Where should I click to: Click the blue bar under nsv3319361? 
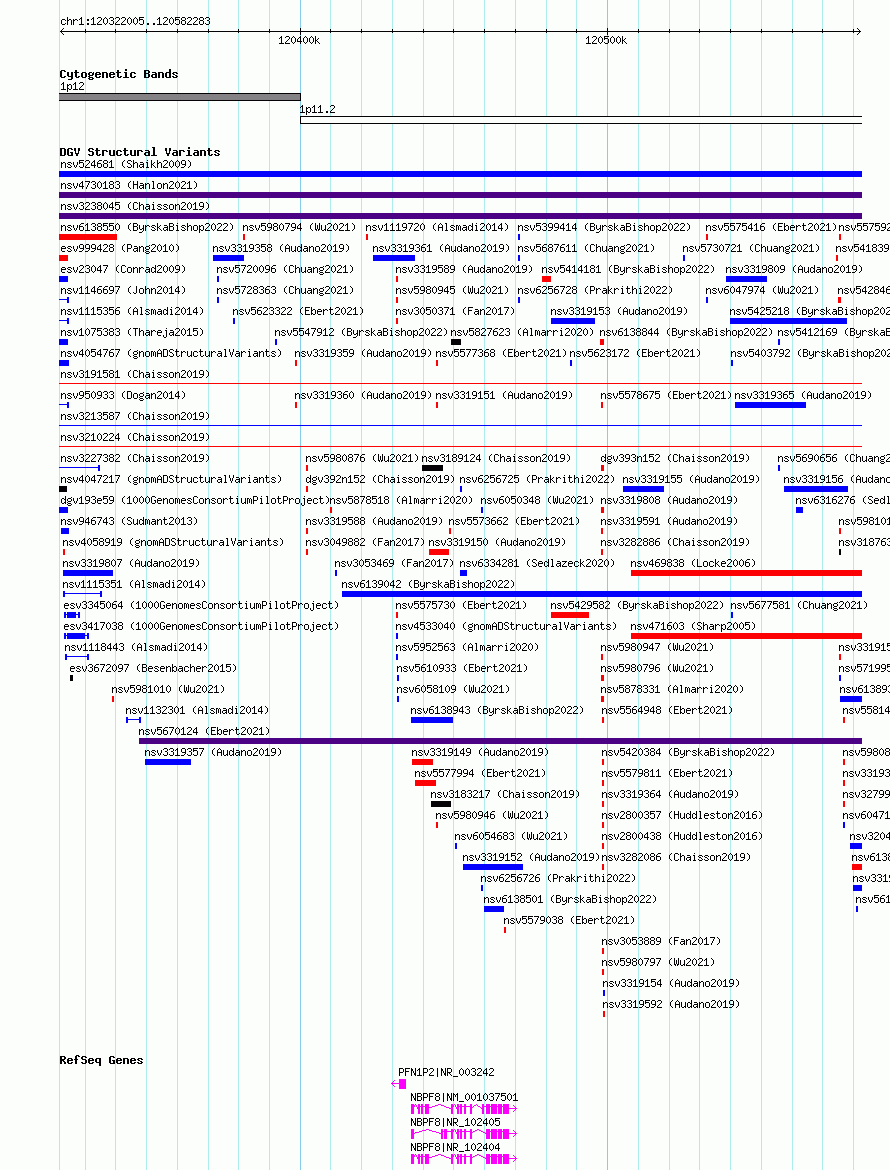(394, 257)
